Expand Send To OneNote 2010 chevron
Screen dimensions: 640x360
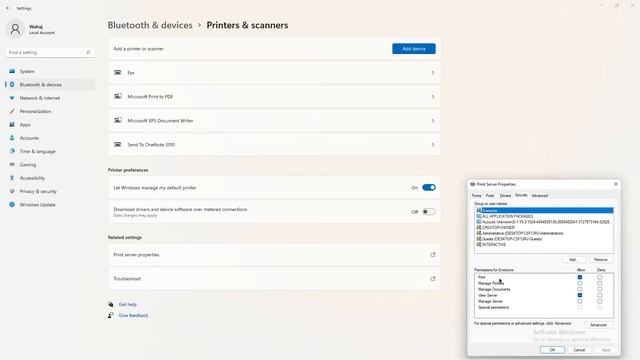tap(433, 145)
